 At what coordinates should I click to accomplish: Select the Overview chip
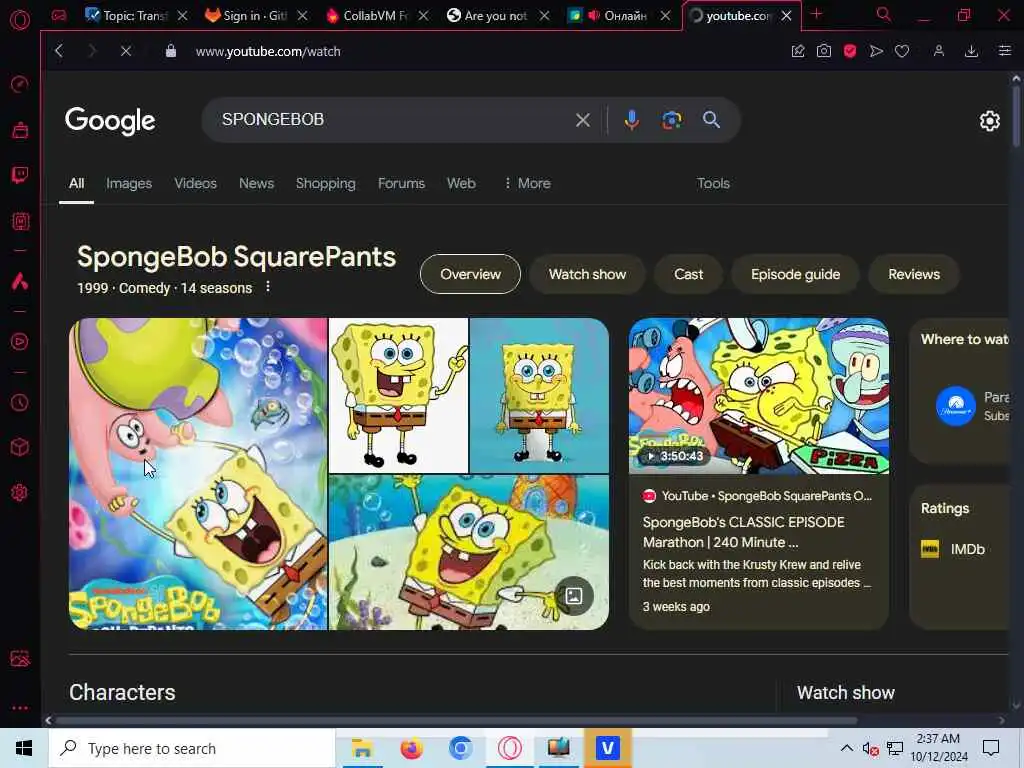(x=470, y=274)
